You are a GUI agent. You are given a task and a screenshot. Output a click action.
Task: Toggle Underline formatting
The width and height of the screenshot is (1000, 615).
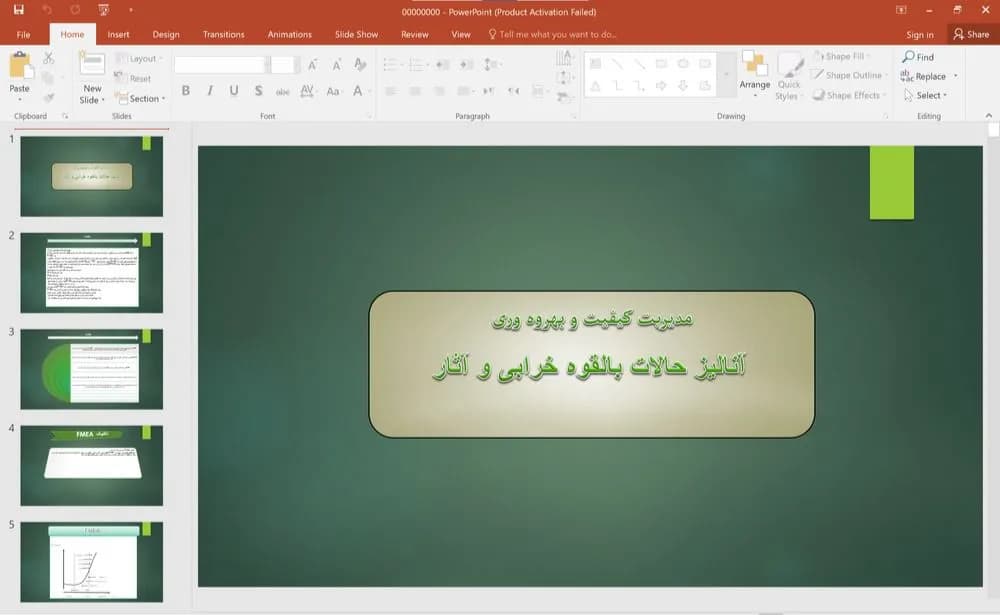click(x=234, y=91)
